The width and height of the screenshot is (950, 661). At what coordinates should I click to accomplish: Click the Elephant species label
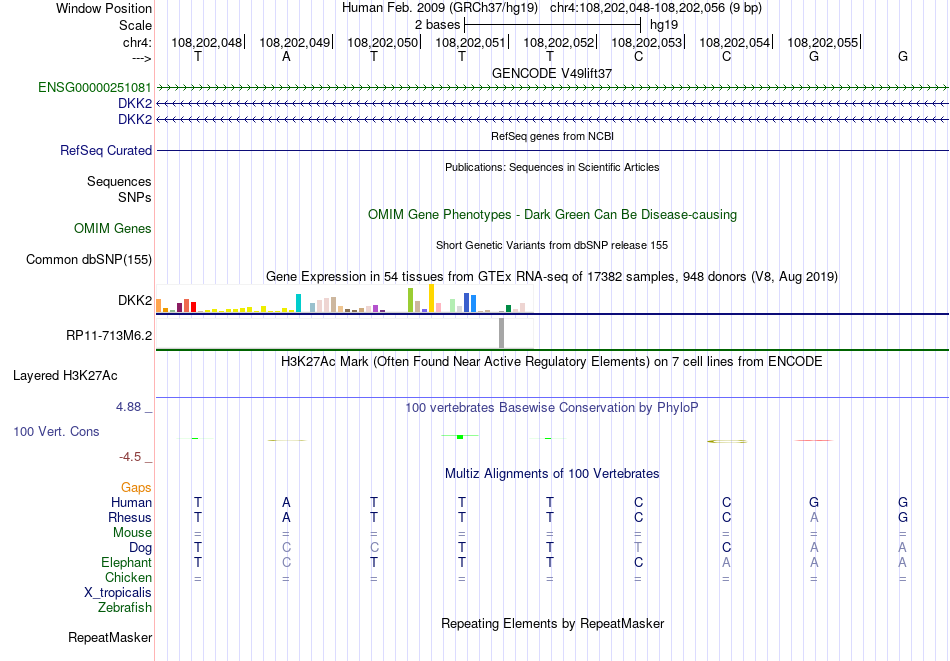click(x=126, y=563)
